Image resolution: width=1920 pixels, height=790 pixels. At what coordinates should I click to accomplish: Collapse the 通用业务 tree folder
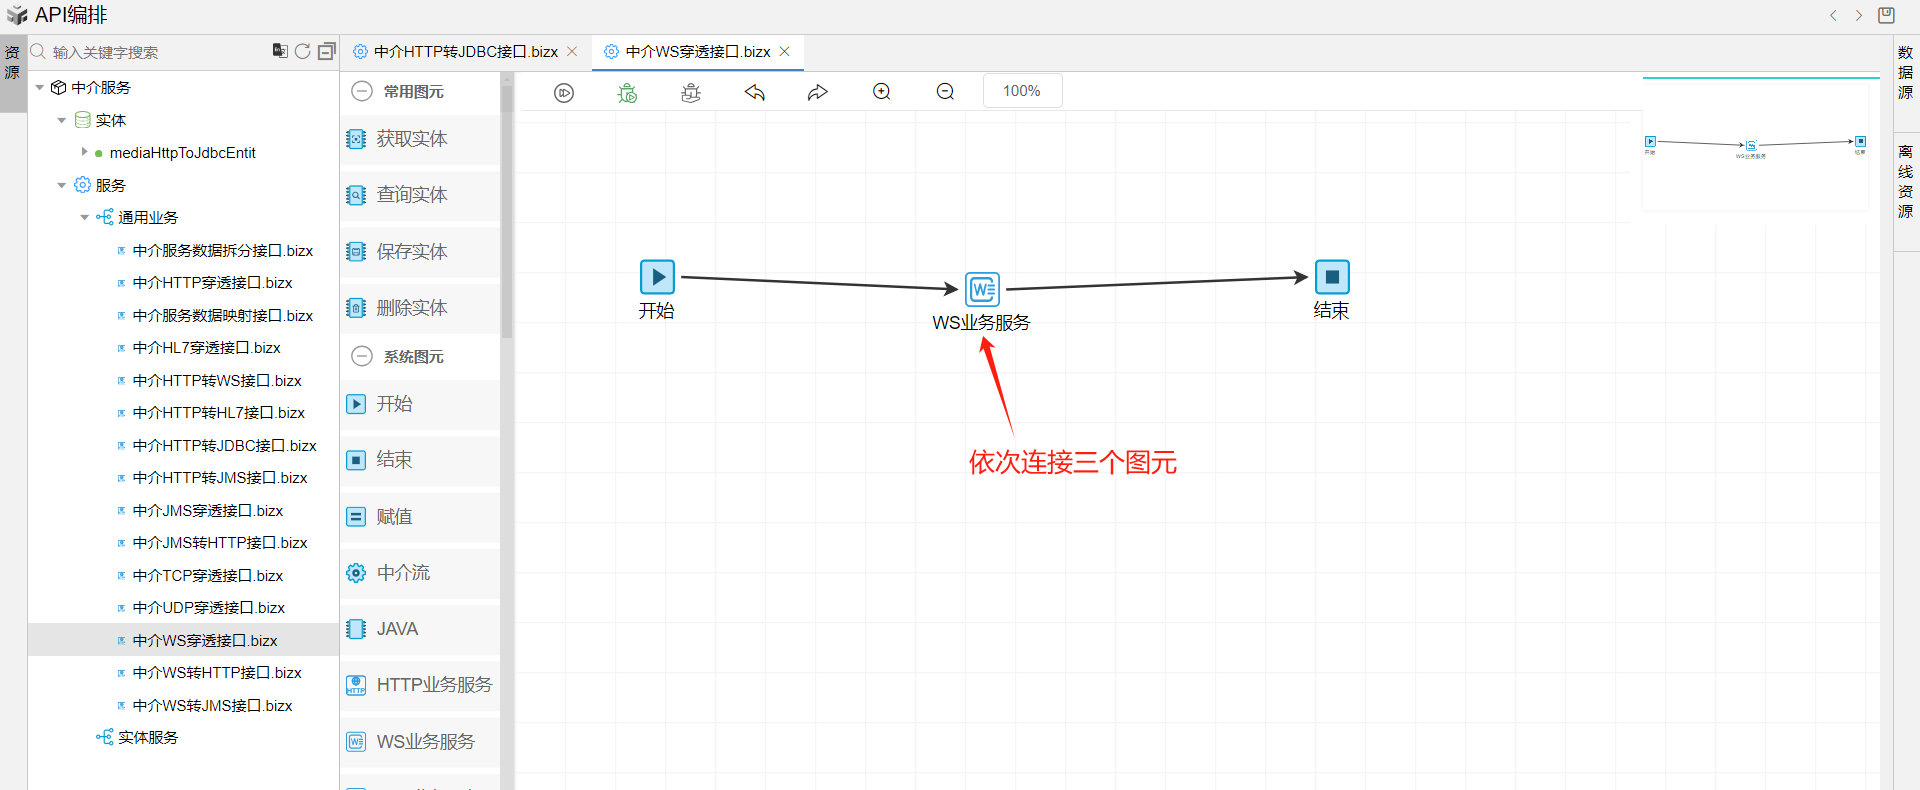pyautogui.click(x=85, y=217)
